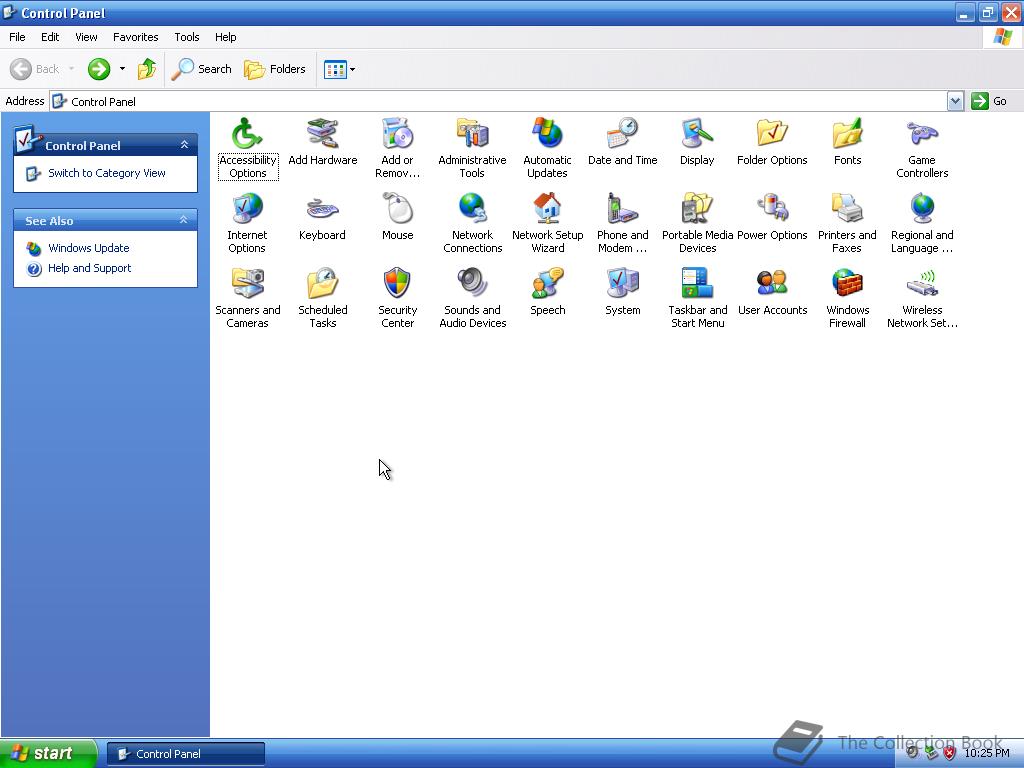Open Add Hardware wizard icon

[x=323, y=134]
